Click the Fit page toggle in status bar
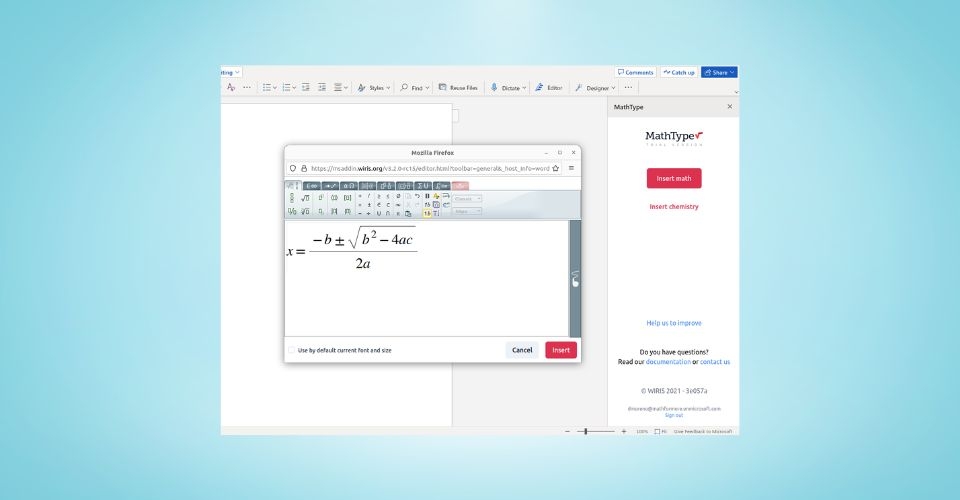The height and width of the screenshot is (500, 960). (x=660, y=431)
